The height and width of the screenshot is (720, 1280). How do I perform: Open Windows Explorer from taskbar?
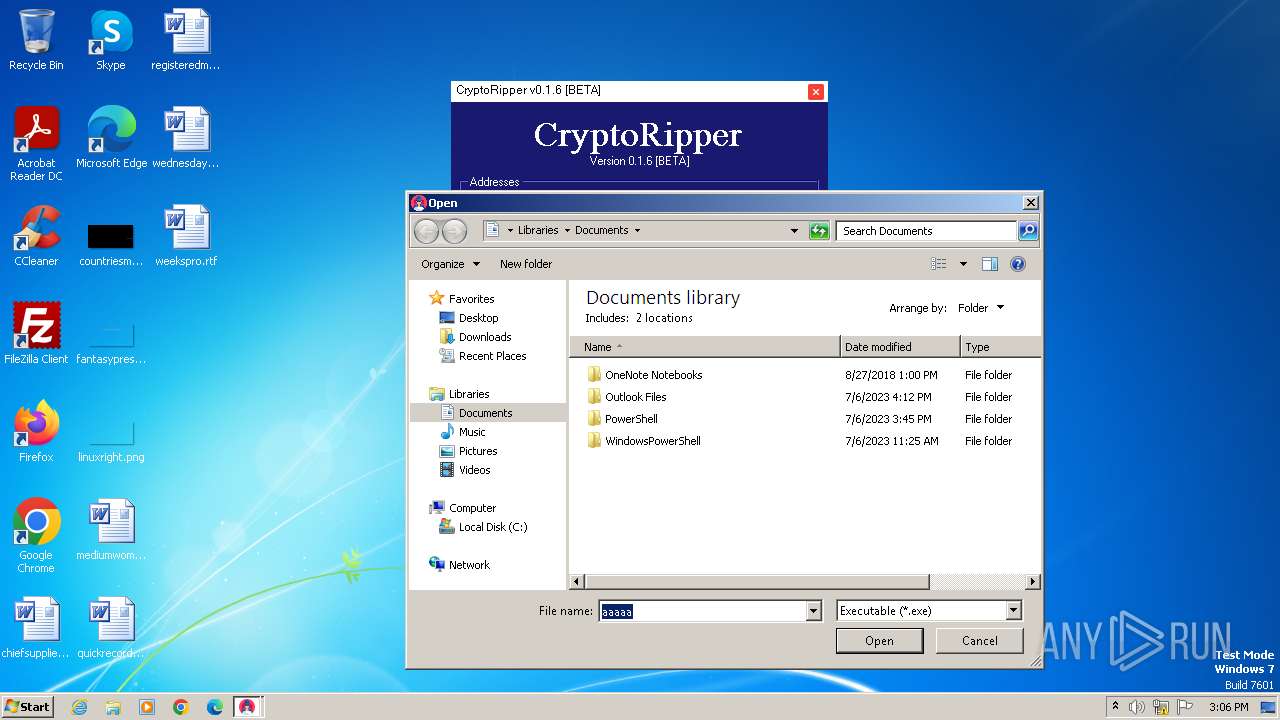(113, 707)
